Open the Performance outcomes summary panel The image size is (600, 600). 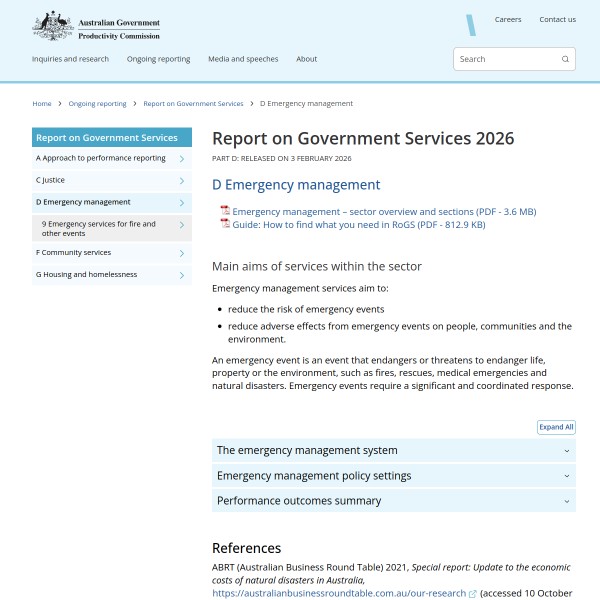point(393,501)
